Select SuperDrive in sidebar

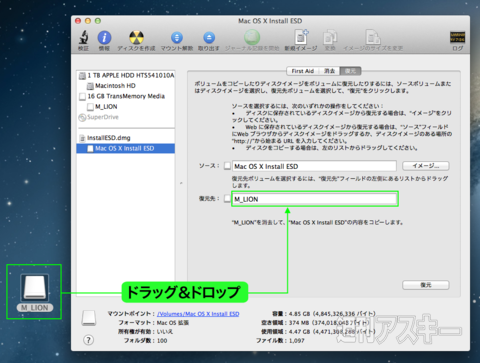point(99,117)
